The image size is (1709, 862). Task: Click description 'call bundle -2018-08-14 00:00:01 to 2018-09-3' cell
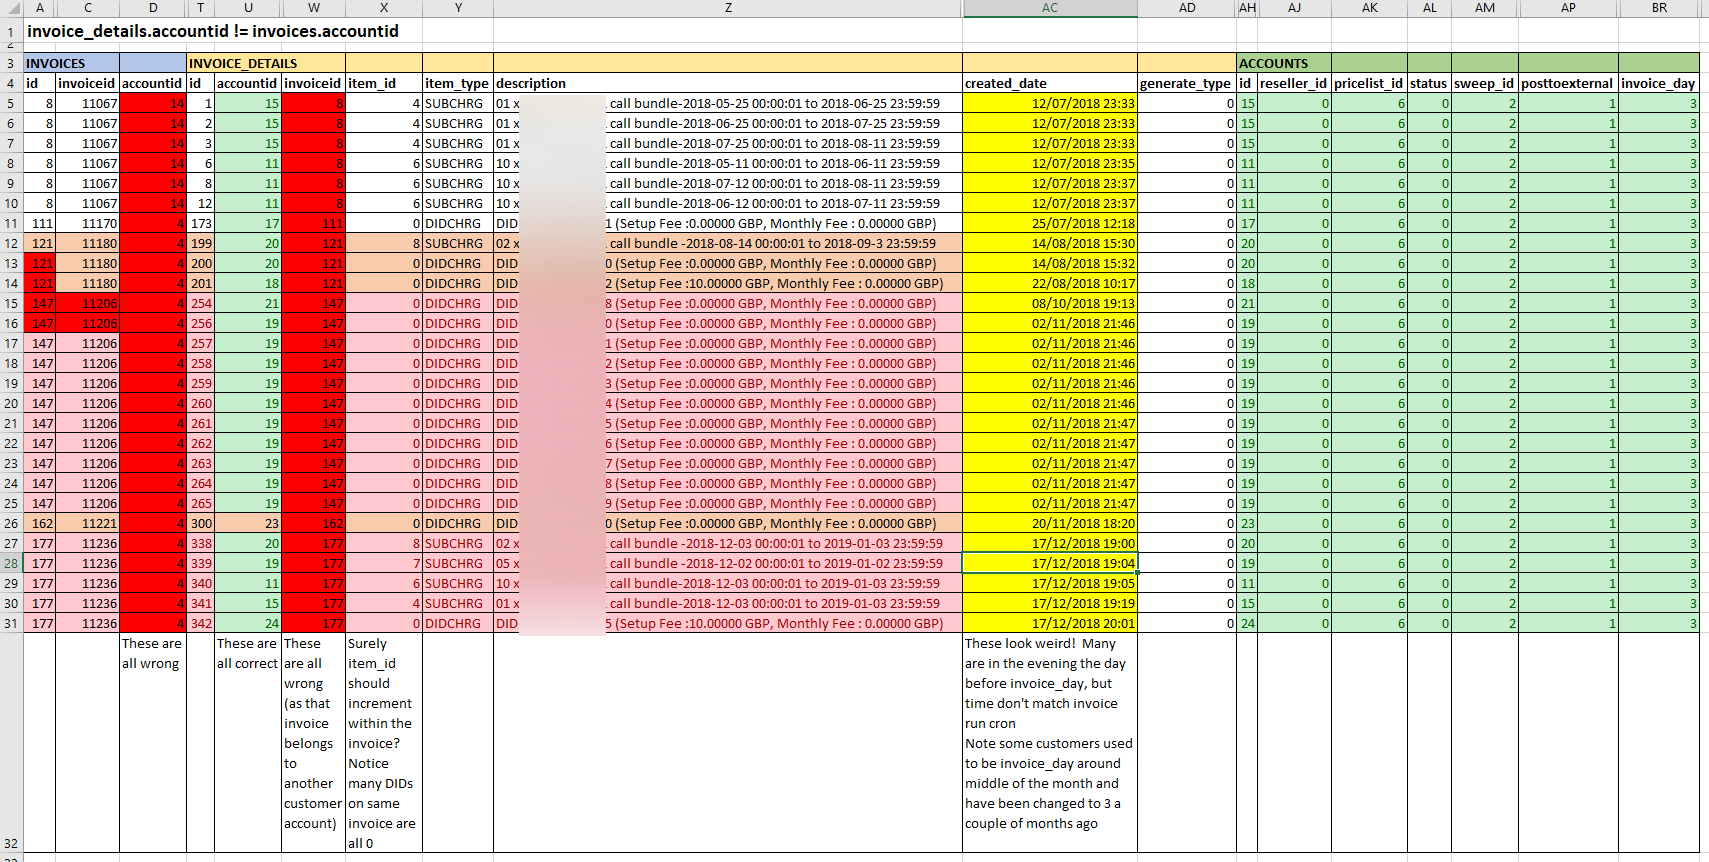click(728, 243)
